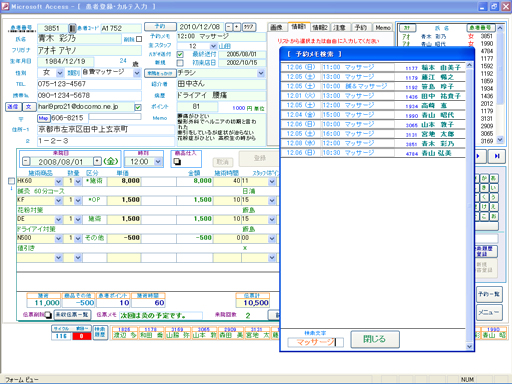Image resolution: width=512 pixels, height=384 pixels.
Task: Click the 送信 mail send button
Action: (13, 107)
